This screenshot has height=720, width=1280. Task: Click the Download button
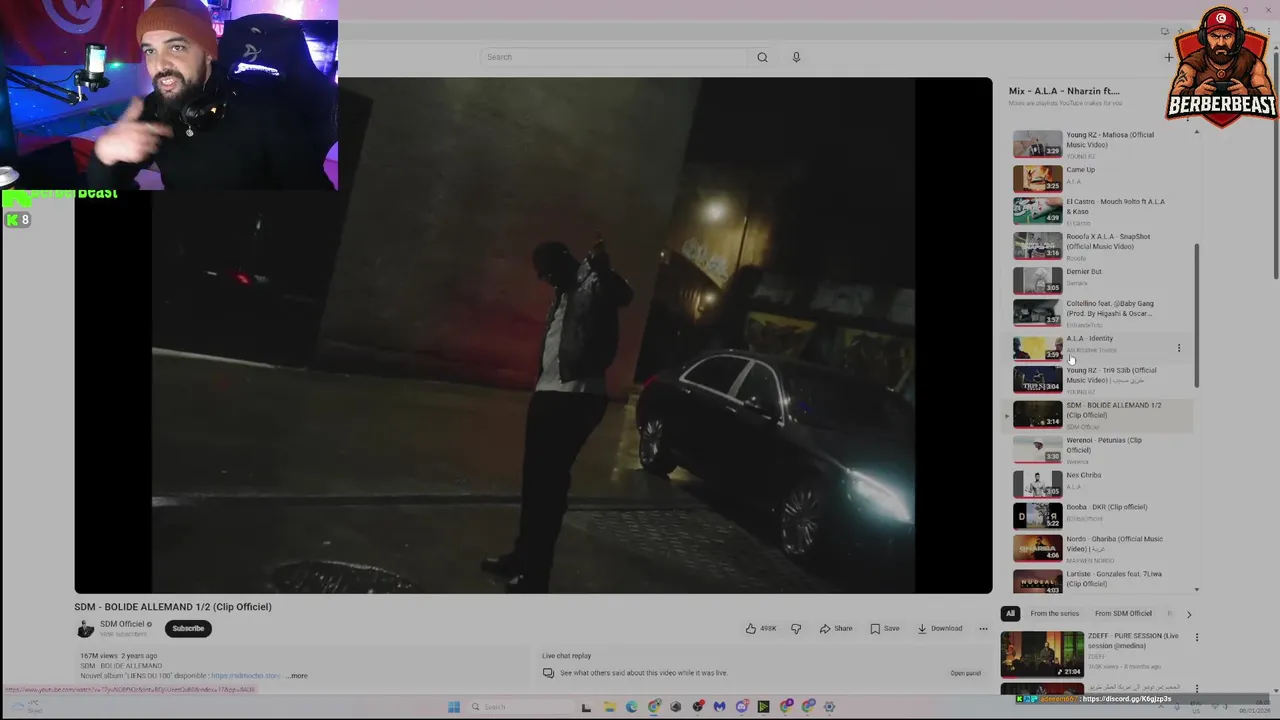click(939, 628)
